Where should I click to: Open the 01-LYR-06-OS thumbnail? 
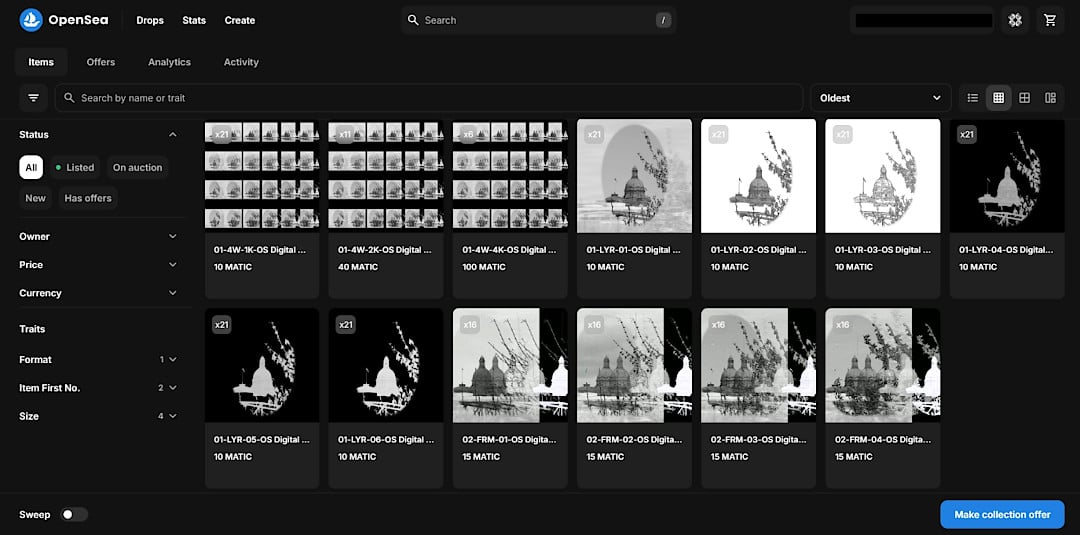point(386,365)
